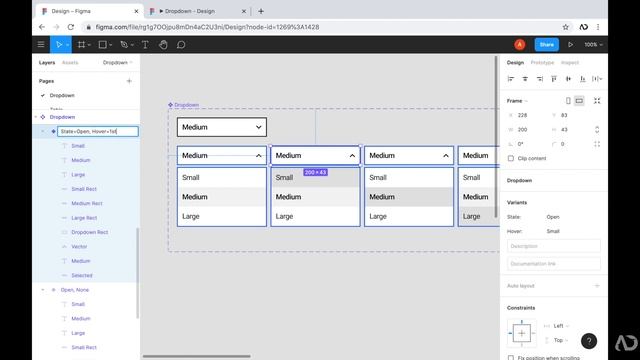The height and width of the screenshot is (360, 640).
Task: Open the Dropdown page selector in Layers panel
Action: click(118, 62)
